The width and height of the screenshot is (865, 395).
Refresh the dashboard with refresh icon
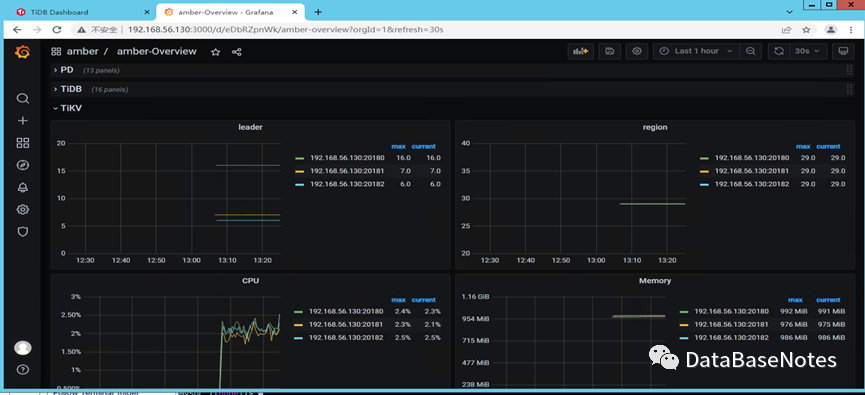(x=779, y=51)
